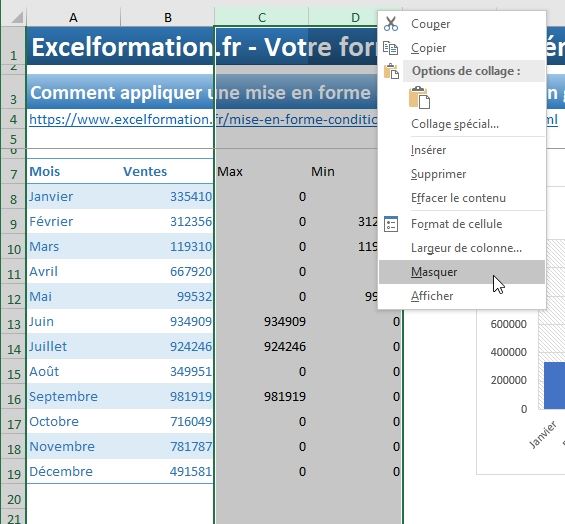Select Supprimer in the context menu
The width and height of the screenshot is (565, 524).
pos(462,174)
